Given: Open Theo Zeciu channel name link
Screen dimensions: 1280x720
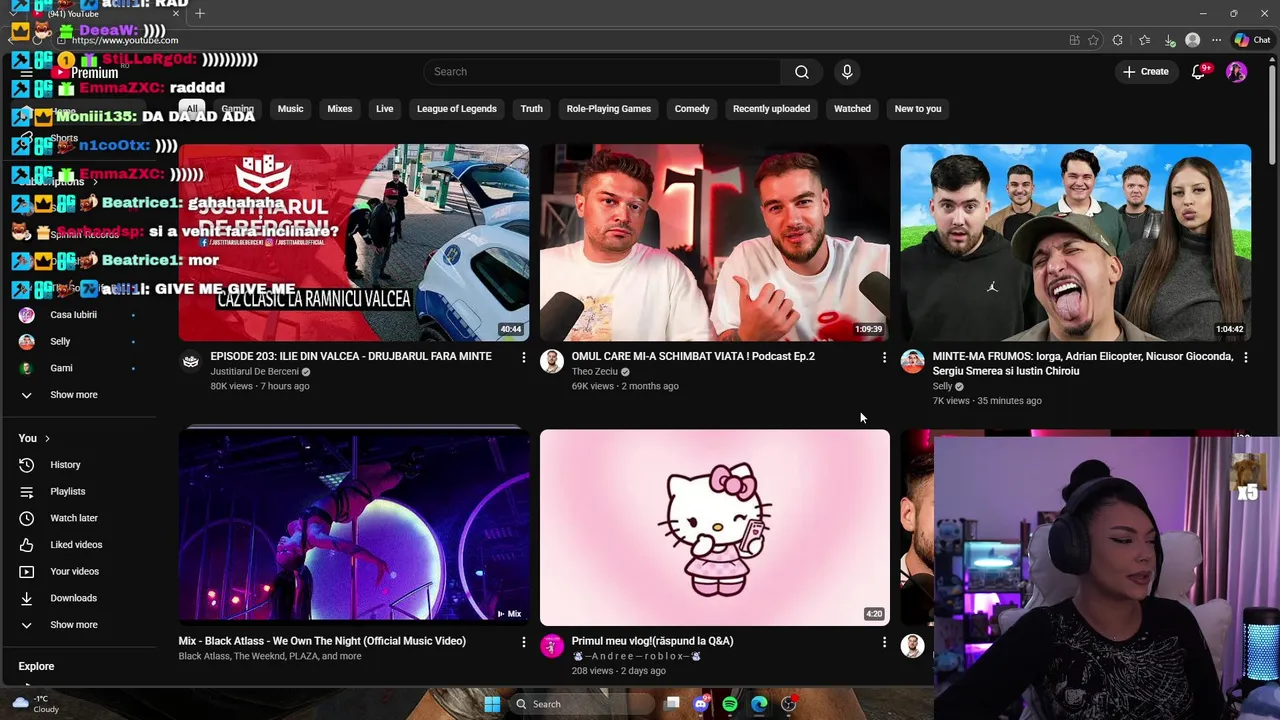Looking at the screenshot, I should (x=594, y=372).
